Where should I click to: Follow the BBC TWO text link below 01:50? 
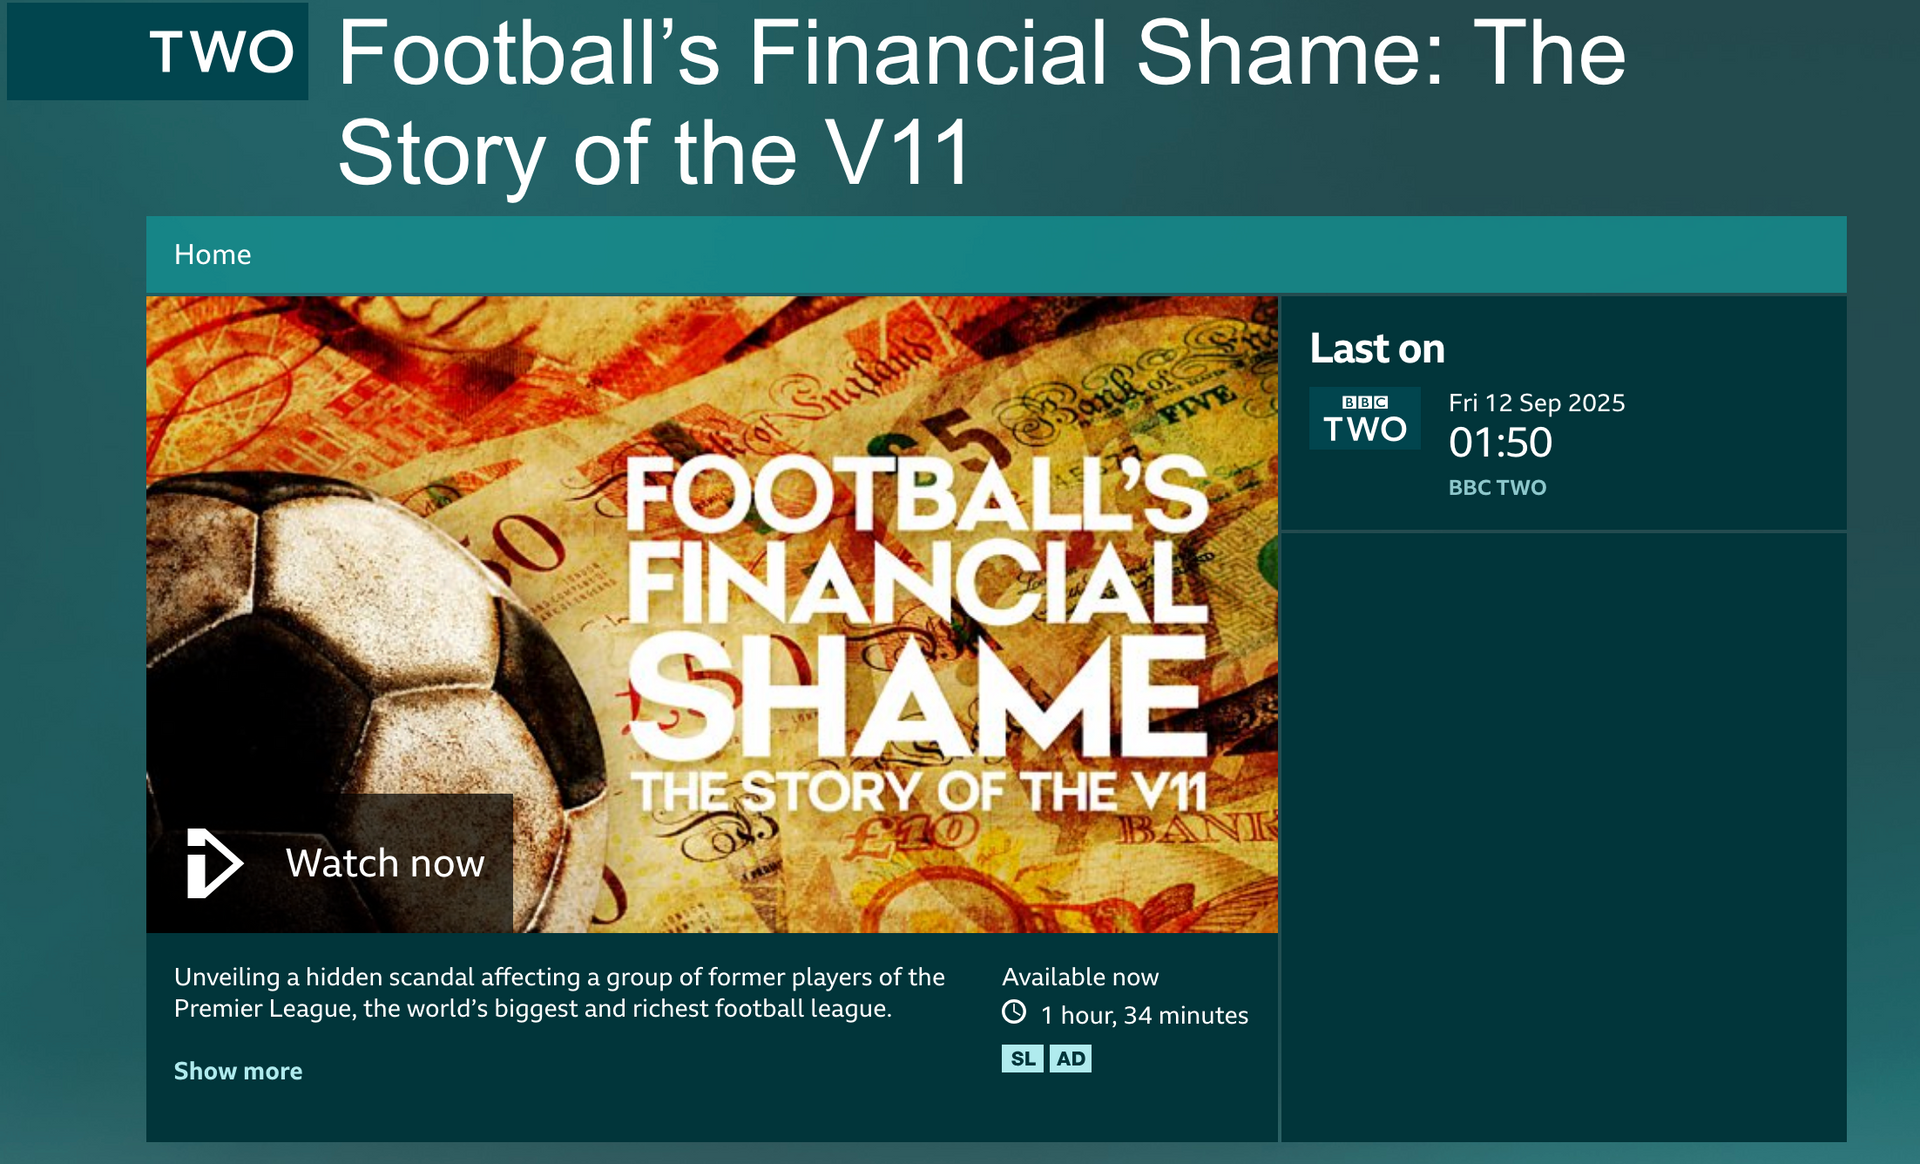[x=1497, y=487]
